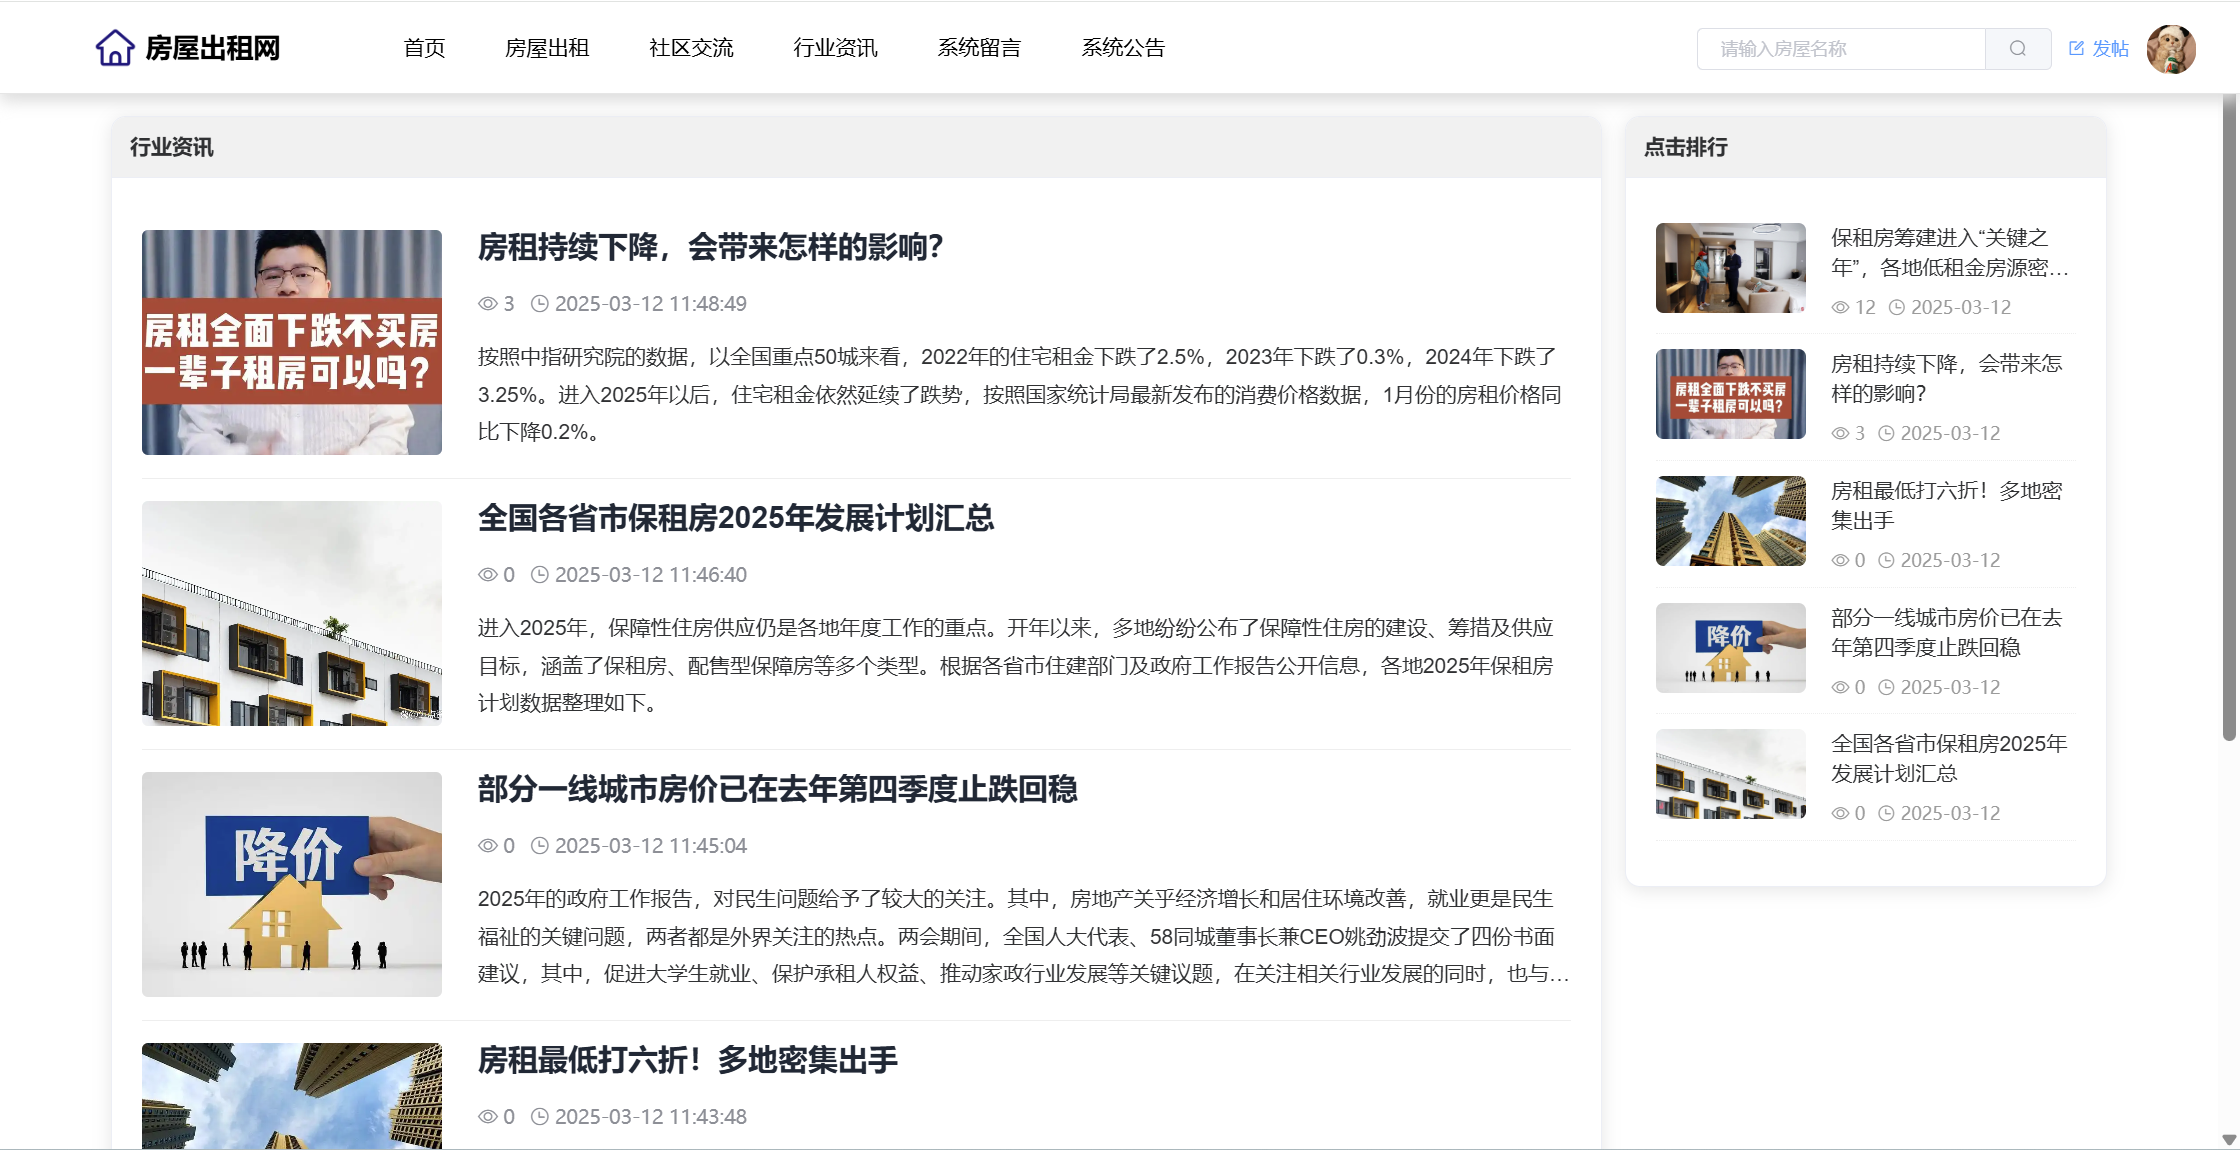Screen dimensions: 2240x1150
Task: Click the 降价 sign article thumbnail in main list
Action: (291, 884)
